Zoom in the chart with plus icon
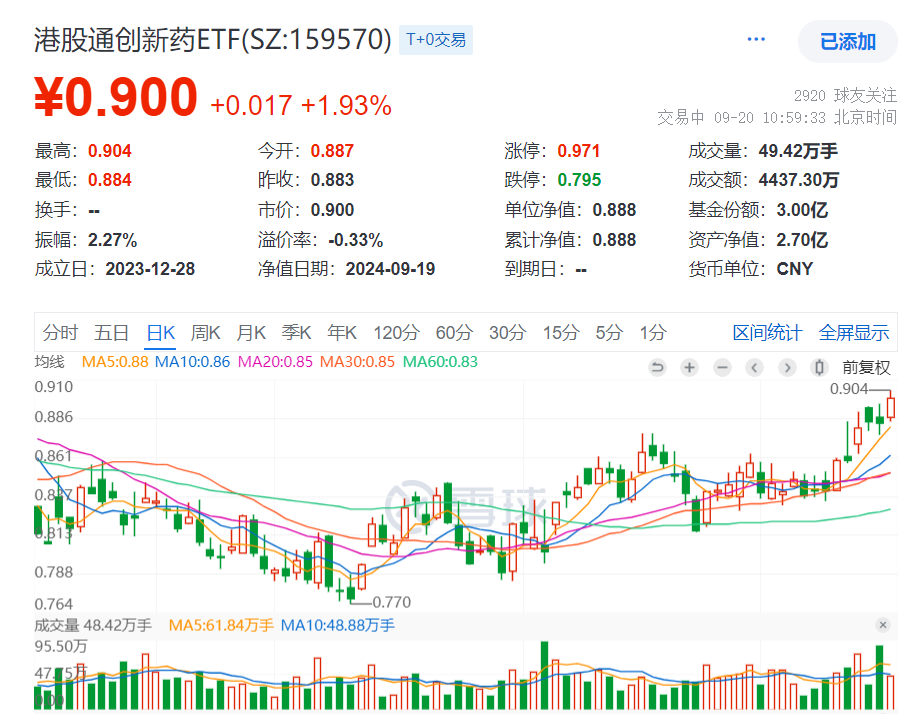 [x=690, y=368]
